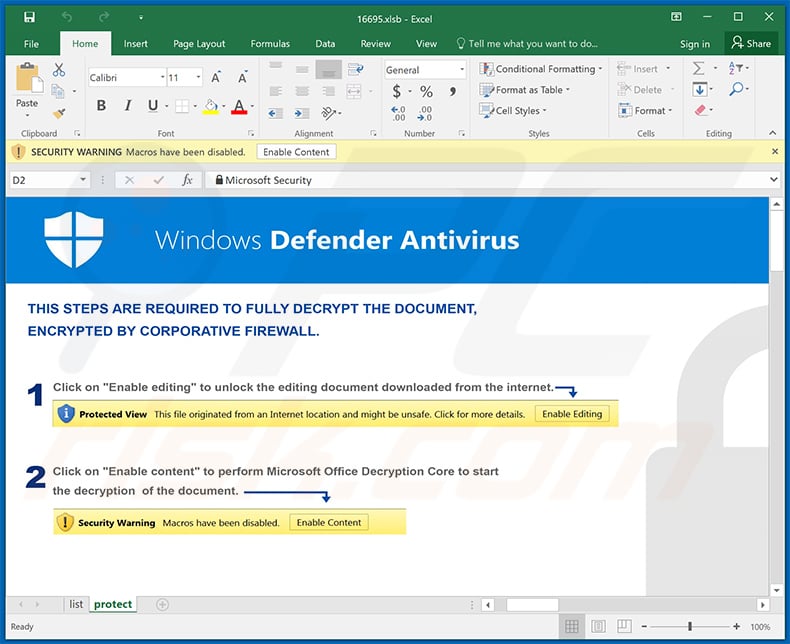Switch to the Formulas tab
Screen dimensions: 790x644
[x=270, y=44]
